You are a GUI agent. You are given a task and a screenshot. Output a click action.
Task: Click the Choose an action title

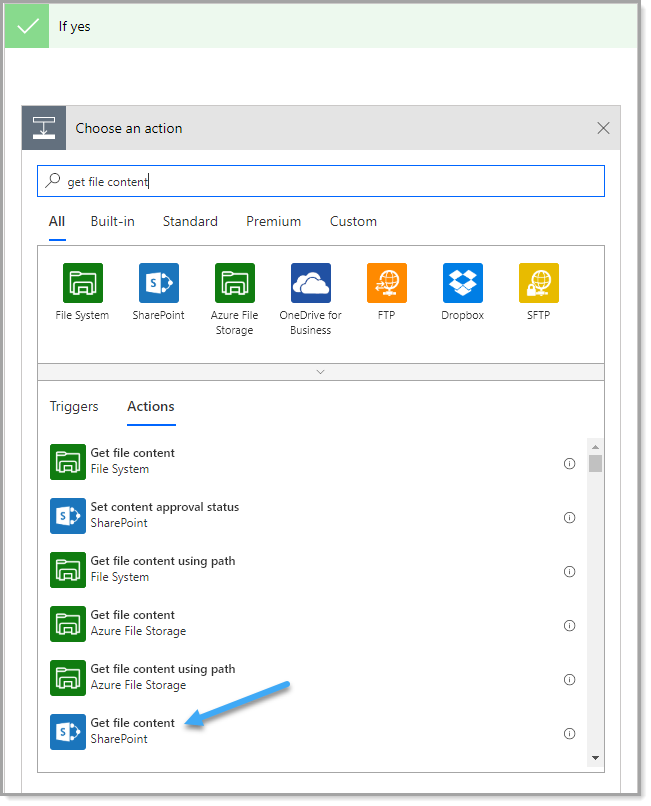(x=129, y=128)
